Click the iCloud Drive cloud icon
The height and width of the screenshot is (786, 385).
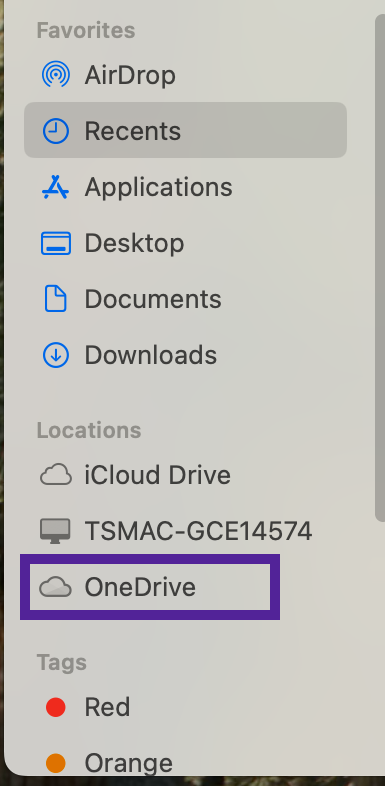pyautogui.click(x=56, y=475)
